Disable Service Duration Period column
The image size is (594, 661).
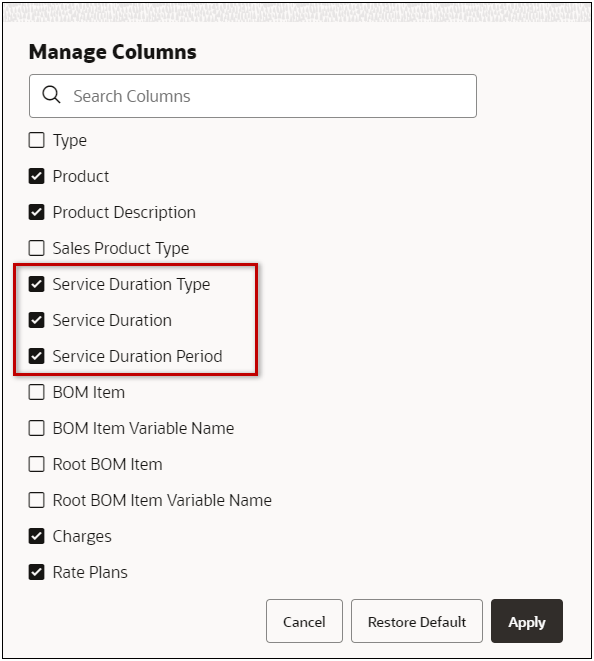click(37, 356)
